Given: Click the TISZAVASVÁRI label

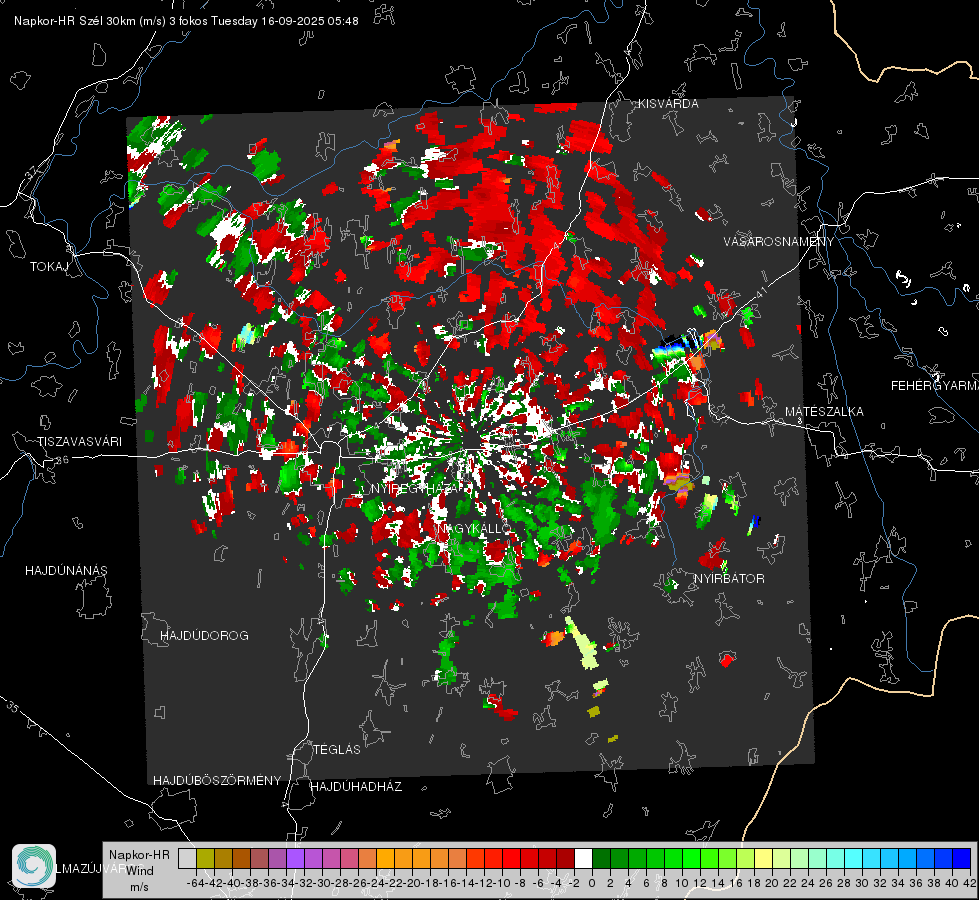Looking at the screenshot, I should tap(79, 442).
